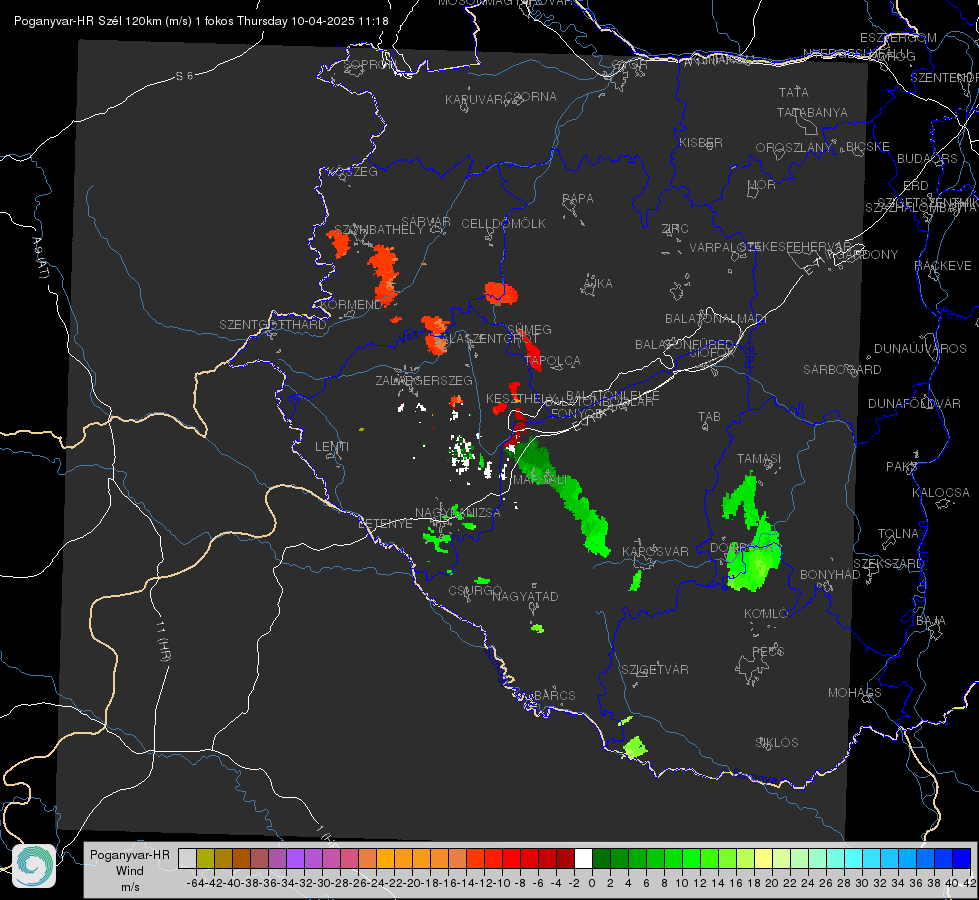Viewport: 979px width, 900px height.
Task: Click the LETENYE town label
Action: (x=385, y=524)
